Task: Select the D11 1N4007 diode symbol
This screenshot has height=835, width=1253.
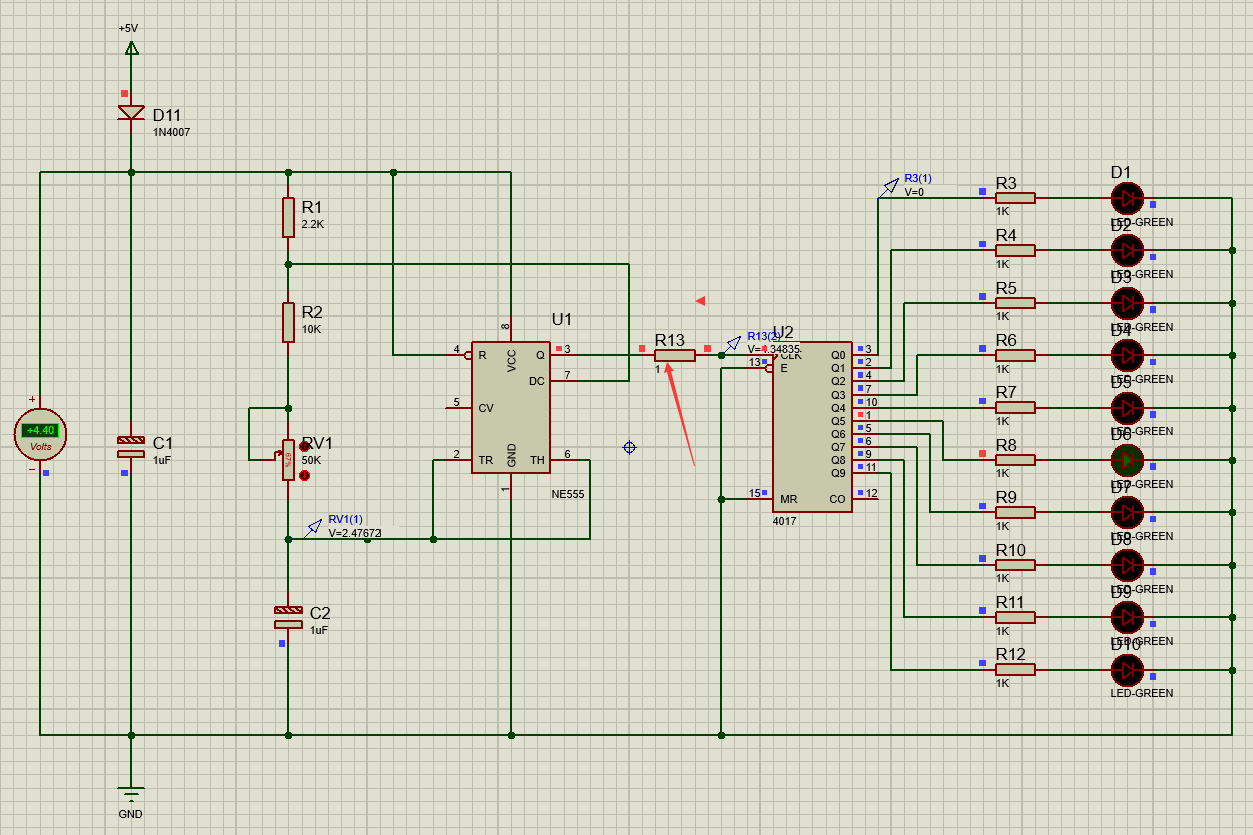Action: coord(131,112)
